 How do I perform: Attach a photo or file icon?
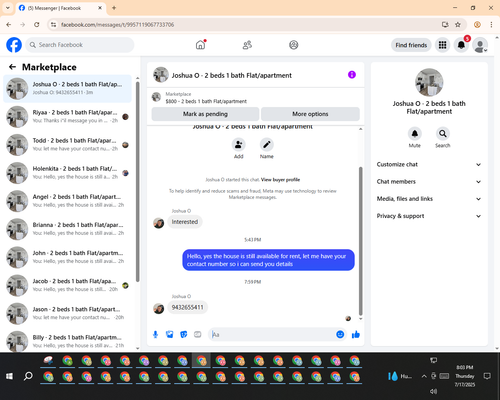[170, 334]
